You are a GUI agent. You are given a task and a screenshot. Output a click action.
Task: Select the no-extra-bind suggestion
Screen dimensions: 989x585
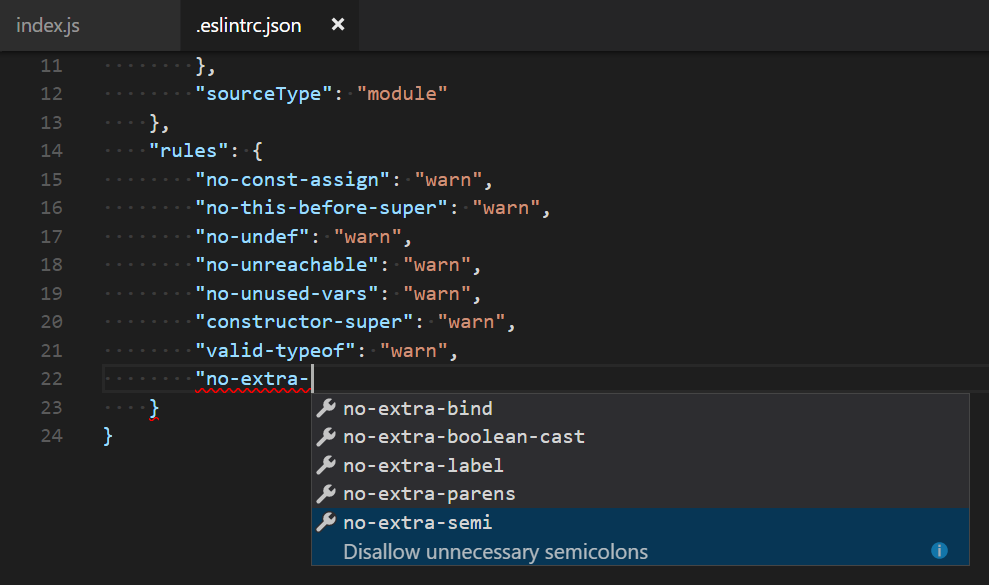tap(417, 408)
